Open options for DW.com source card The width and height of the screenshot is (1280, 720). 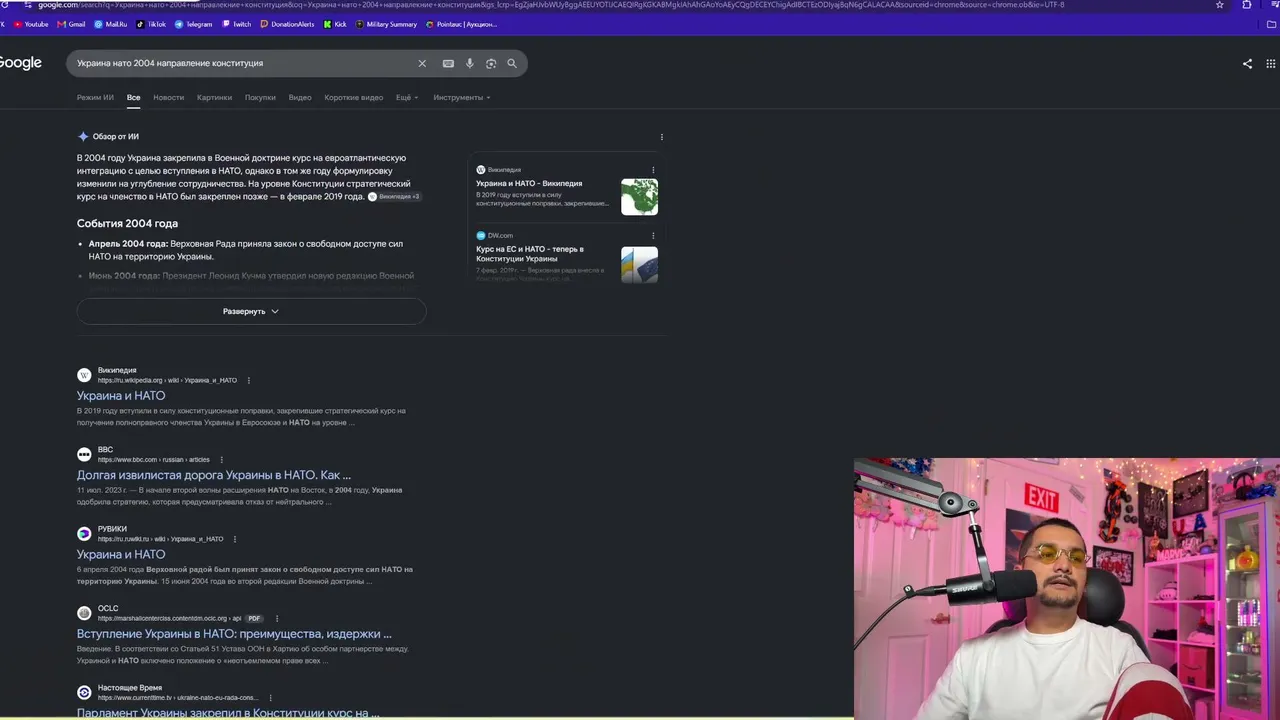653,236
